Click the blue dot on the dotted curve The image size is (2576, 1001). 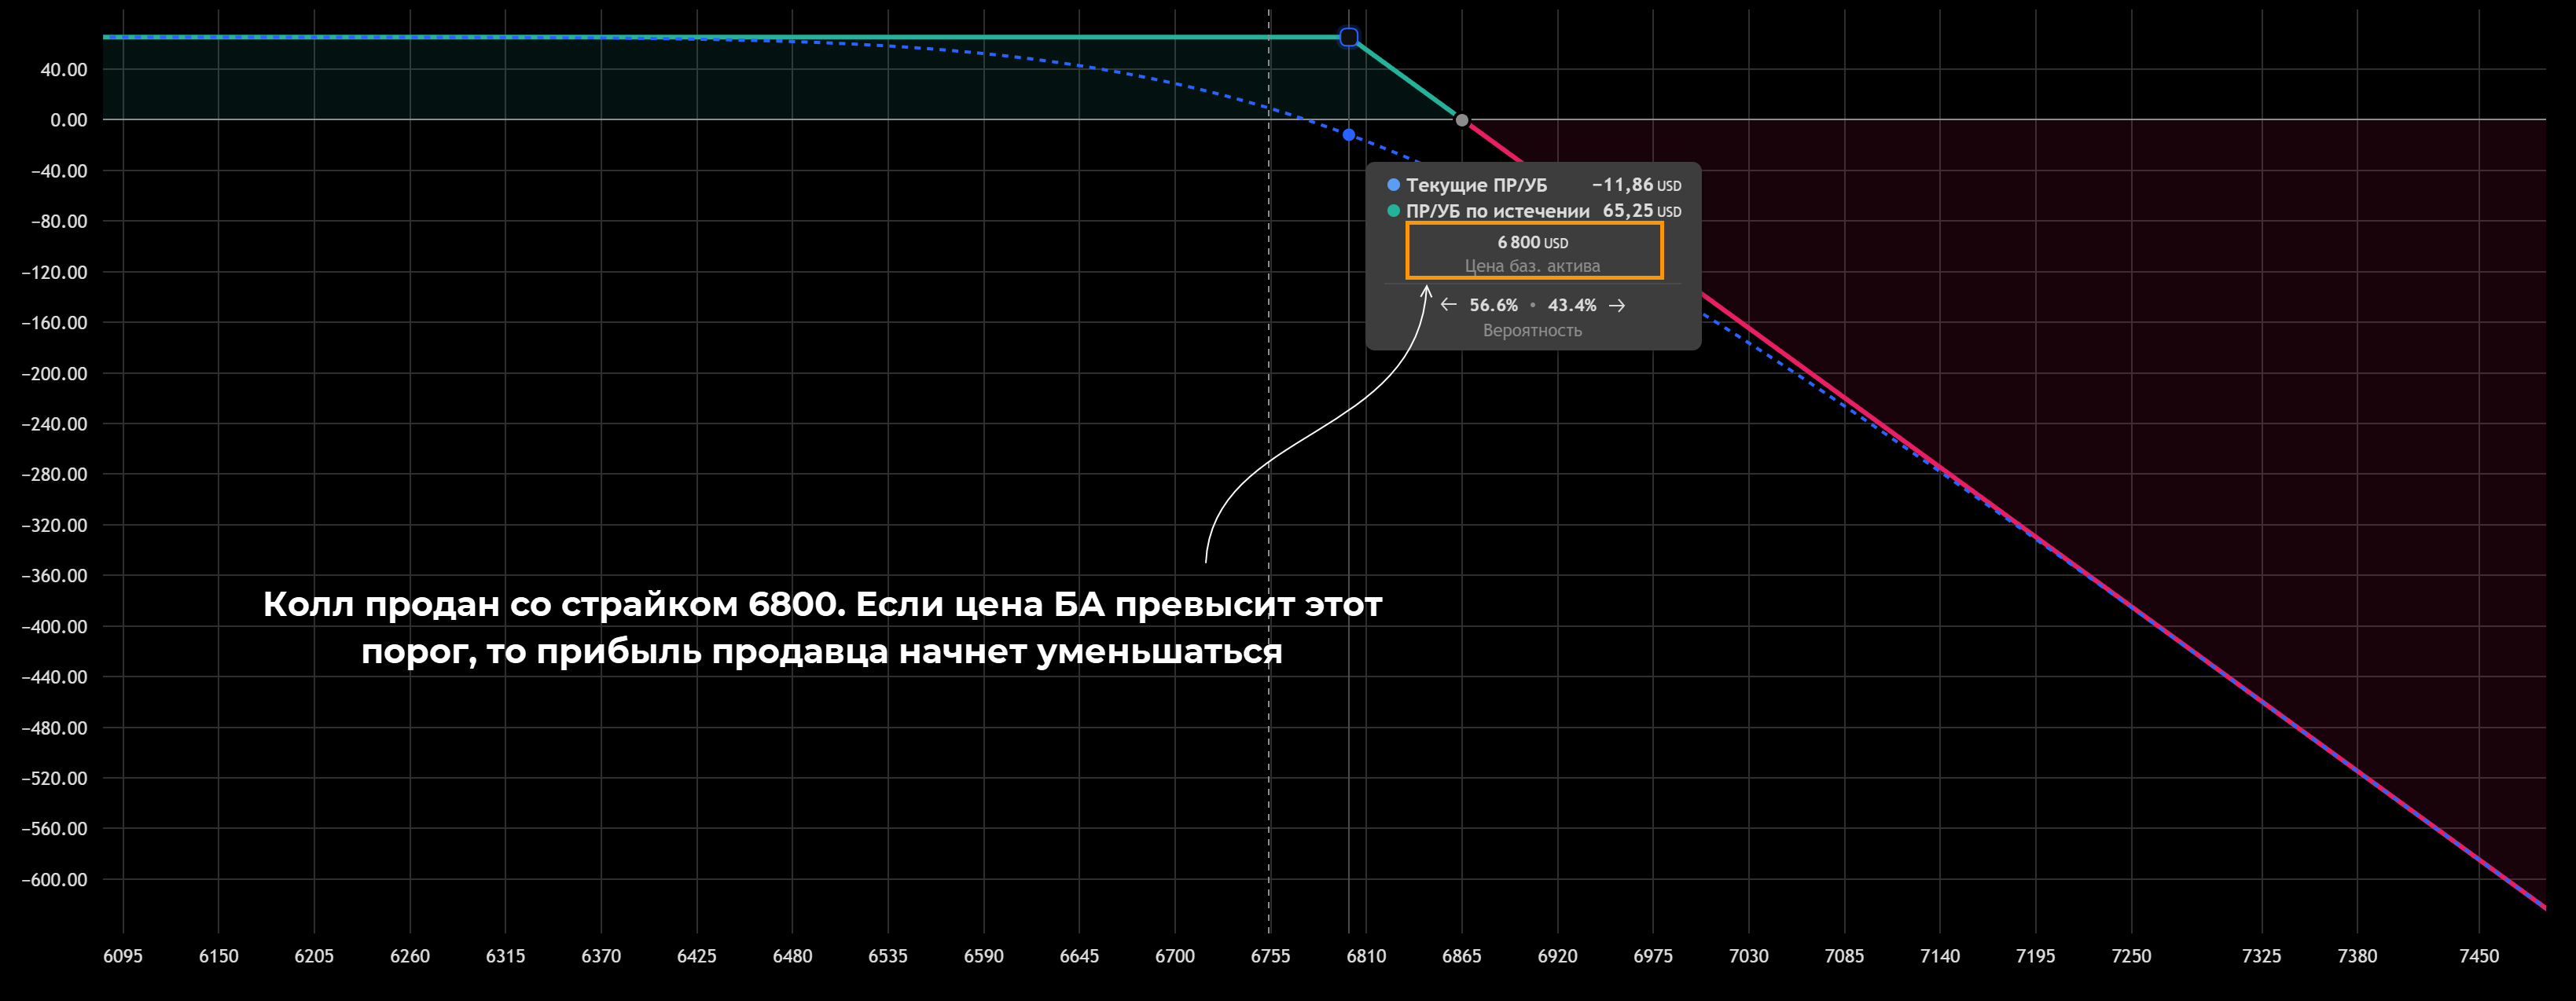point(1349,134)
